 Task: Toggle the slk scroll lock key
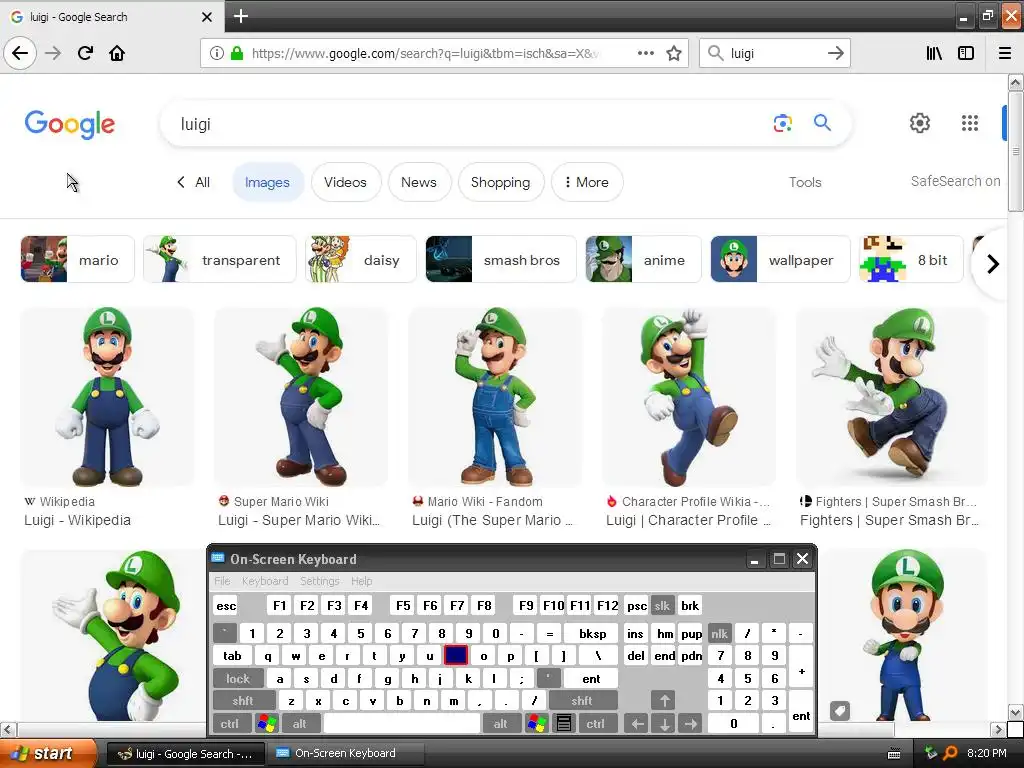(662, 605)
